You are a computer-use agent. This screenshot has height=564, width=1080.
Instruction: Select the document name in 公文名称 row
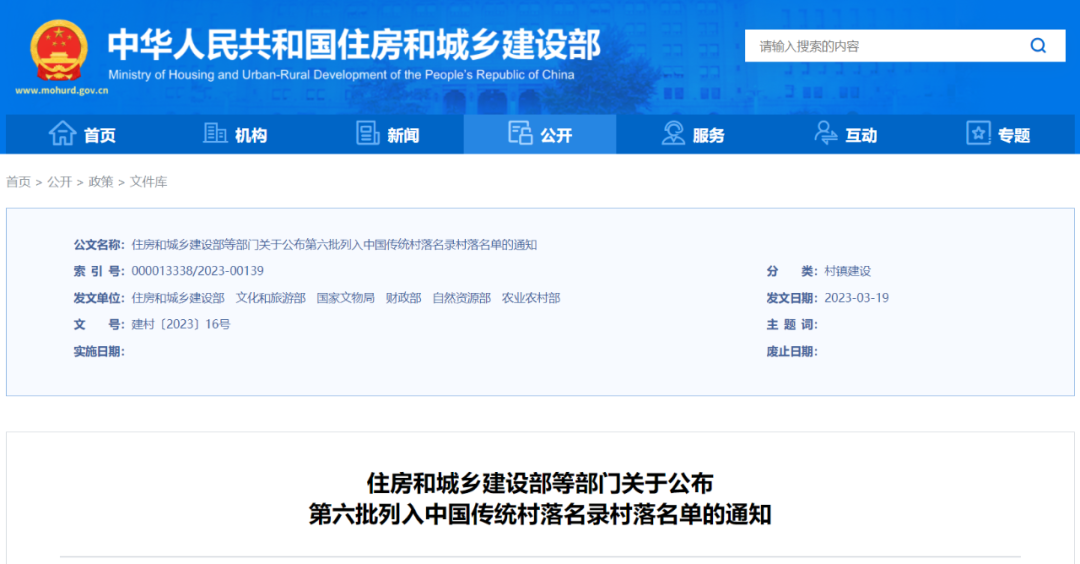(334, 244)
